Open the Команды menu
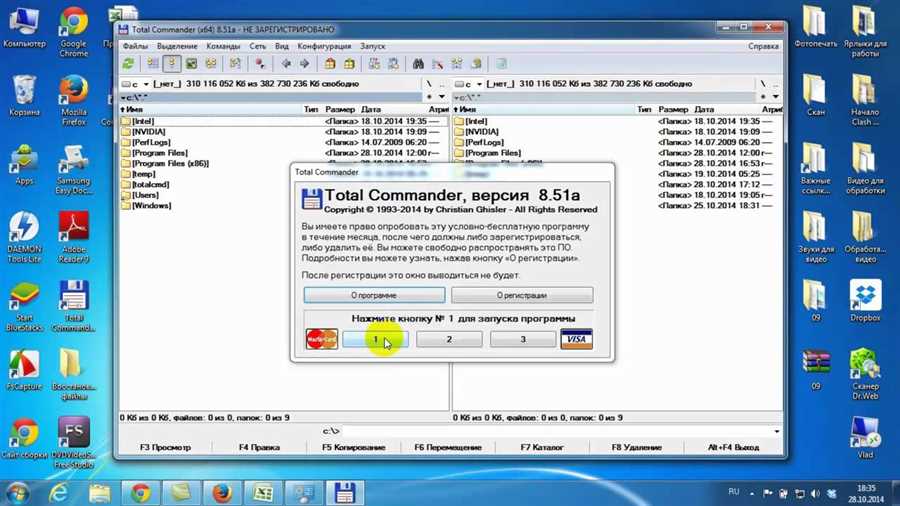This screenshot has width=900, height=506. tap(223, 46)
